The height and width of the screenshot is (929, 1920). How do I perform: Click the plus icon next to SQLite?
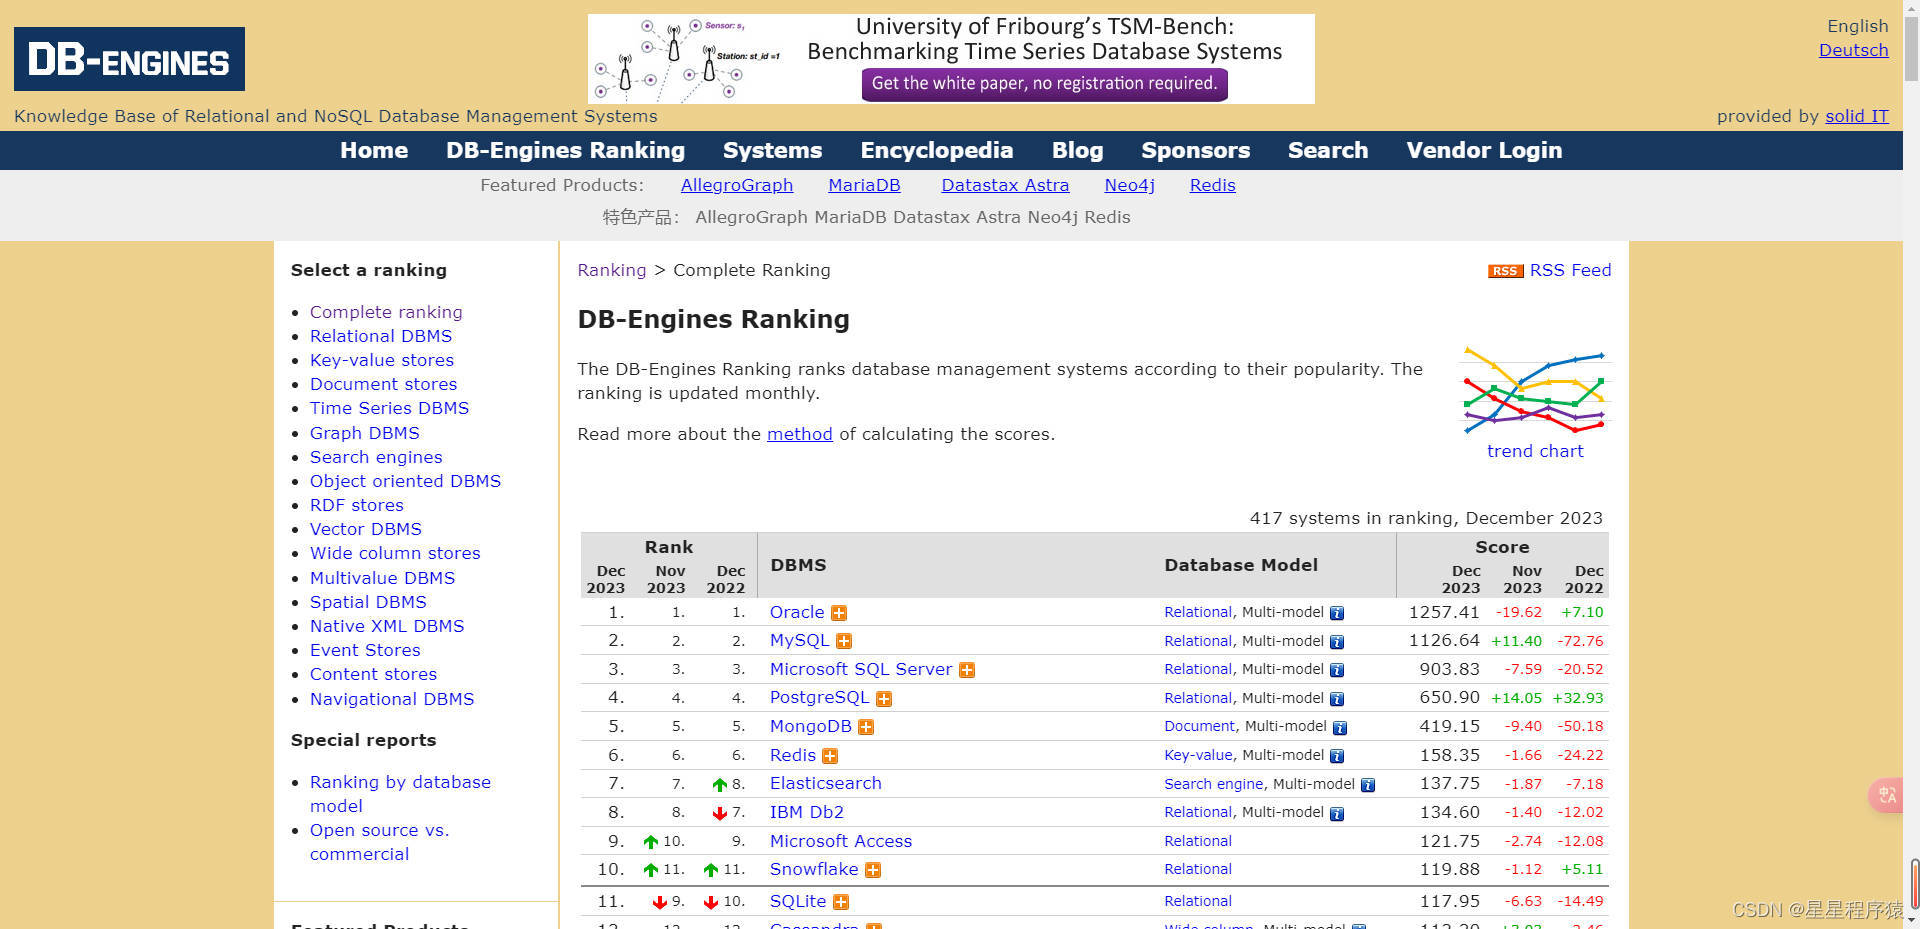point(841,902)
